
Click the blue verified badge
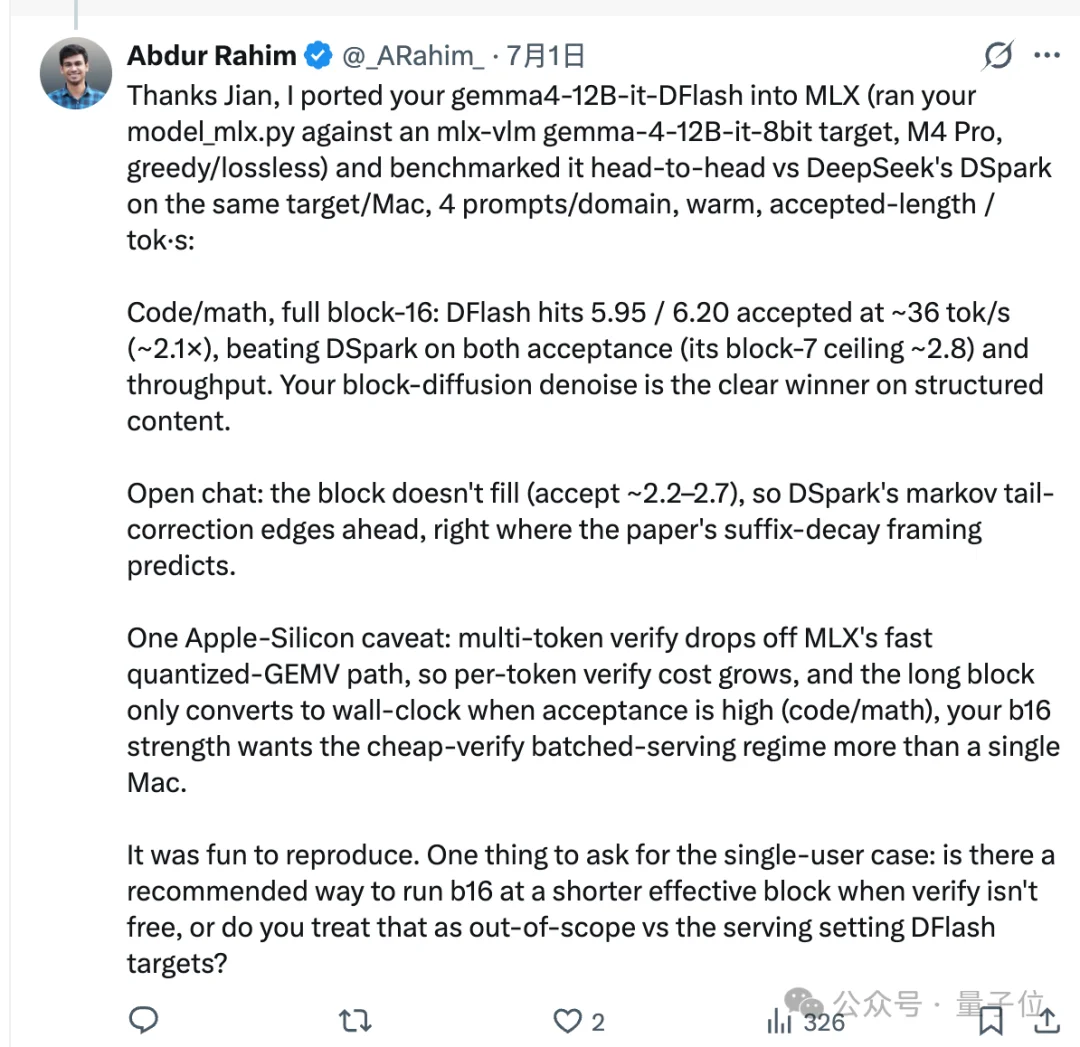tap(318, 56)
